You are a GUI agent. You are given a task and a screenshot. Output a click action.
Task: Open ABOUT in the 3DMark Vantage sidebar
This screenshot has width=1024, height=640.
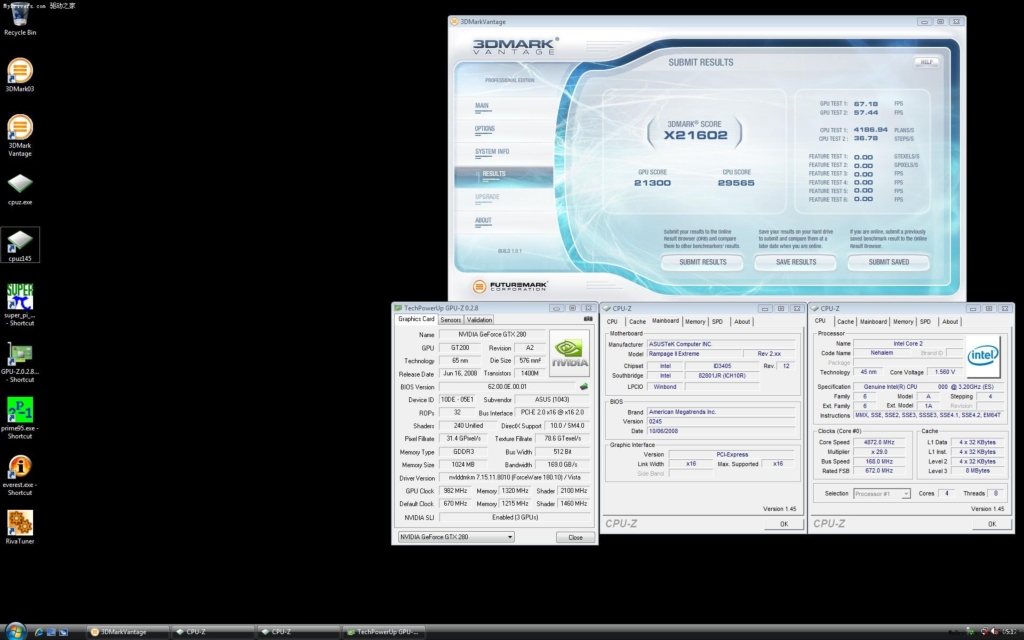tap(483, 221)
